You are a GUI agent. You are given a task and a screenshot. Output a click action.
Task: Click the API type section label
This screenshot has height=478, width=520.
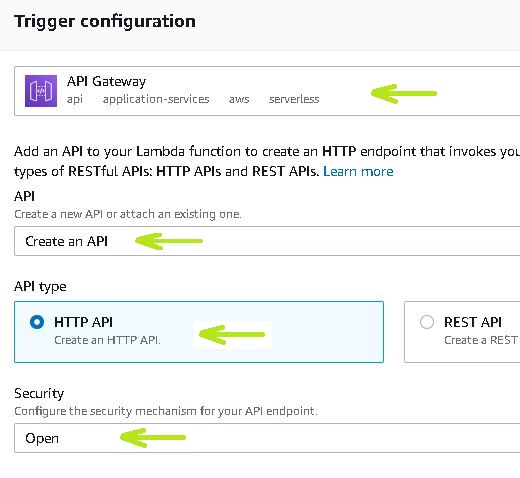pyautogui.click(x=40, y=287)
